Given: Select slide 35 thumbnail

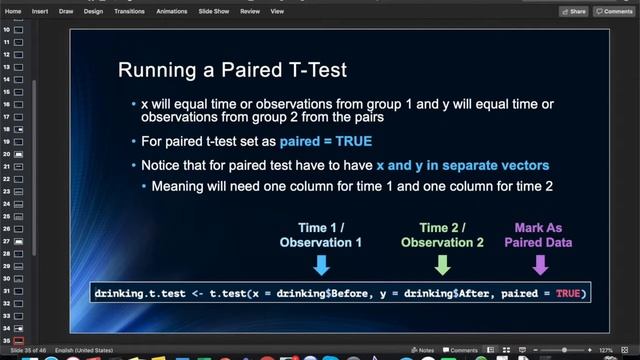Looking at the screenshot, I should click(x=18, y=341).
